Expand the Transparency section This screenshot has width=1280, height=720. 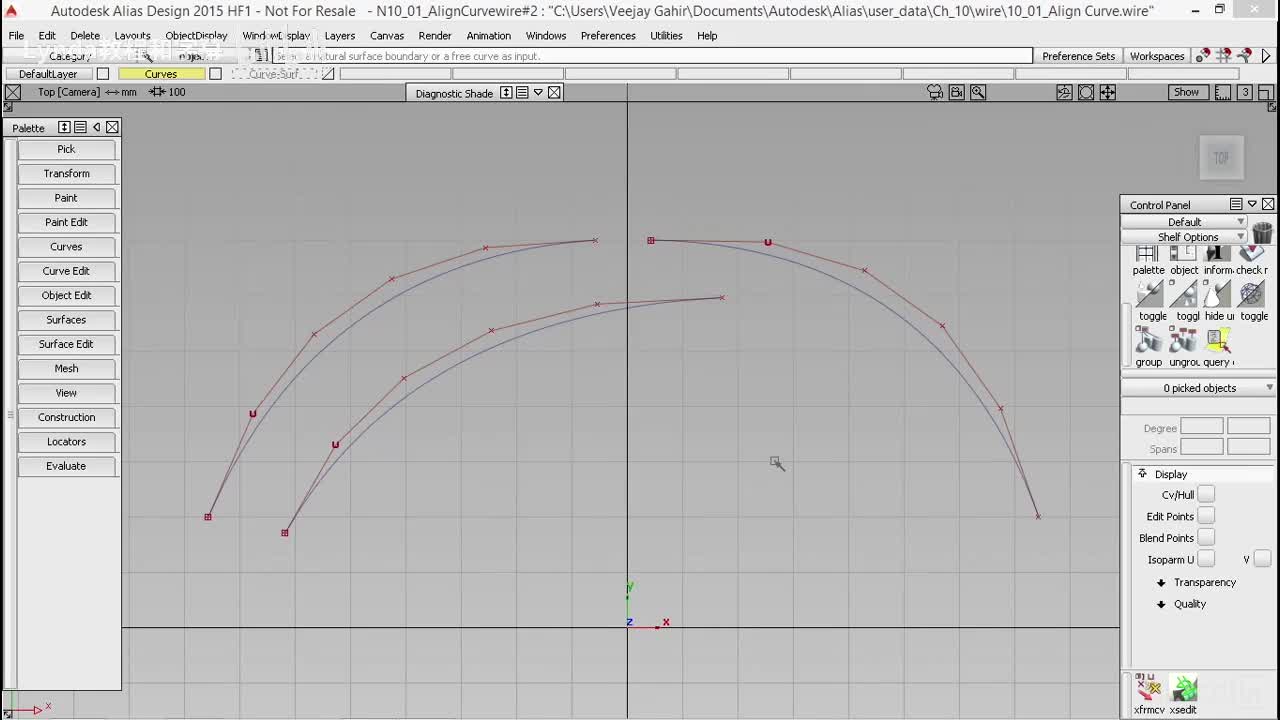coord(1161,583)
